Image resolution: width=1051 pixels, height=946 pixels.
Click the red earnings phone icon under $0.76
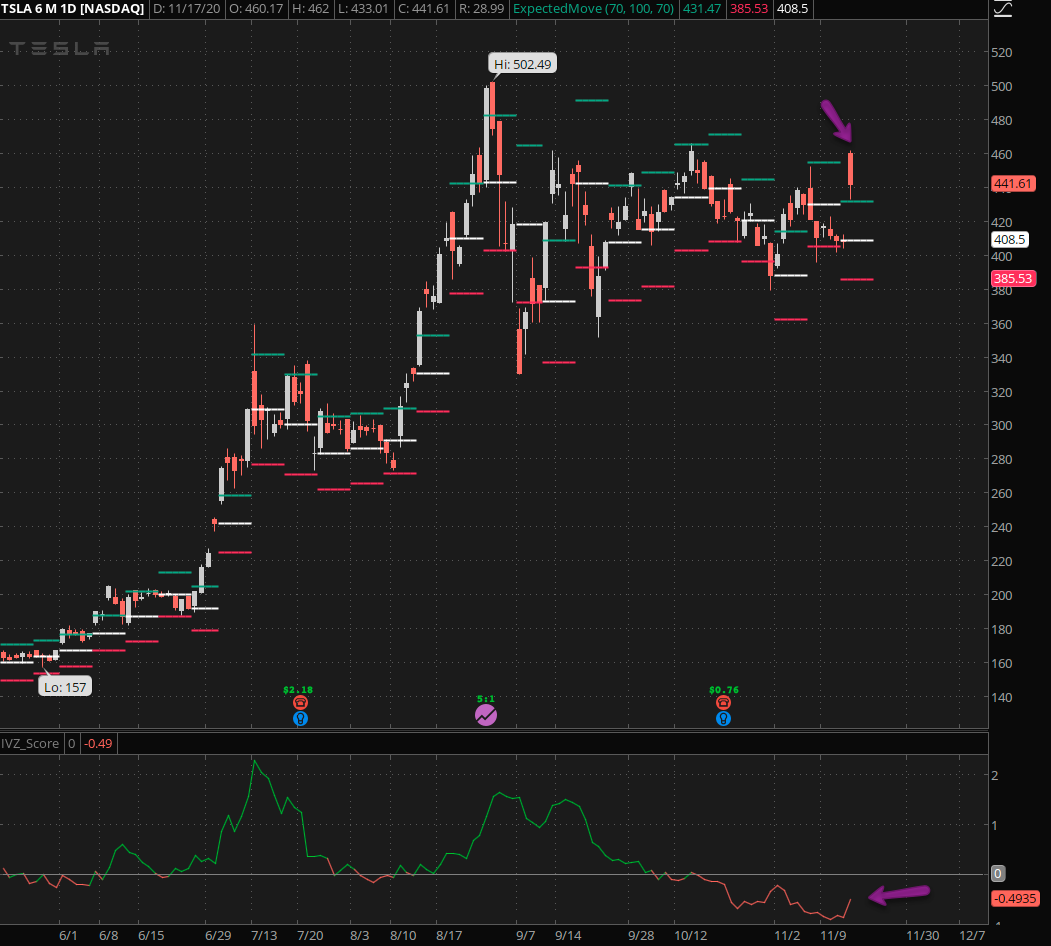[723, 703]
